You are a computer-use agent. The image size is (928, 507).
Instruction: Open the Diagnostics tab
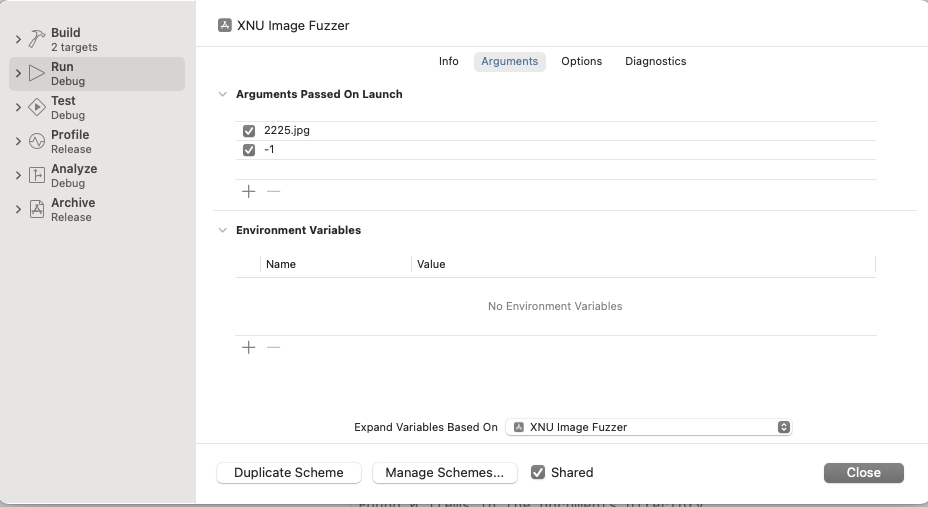[655, 61]
